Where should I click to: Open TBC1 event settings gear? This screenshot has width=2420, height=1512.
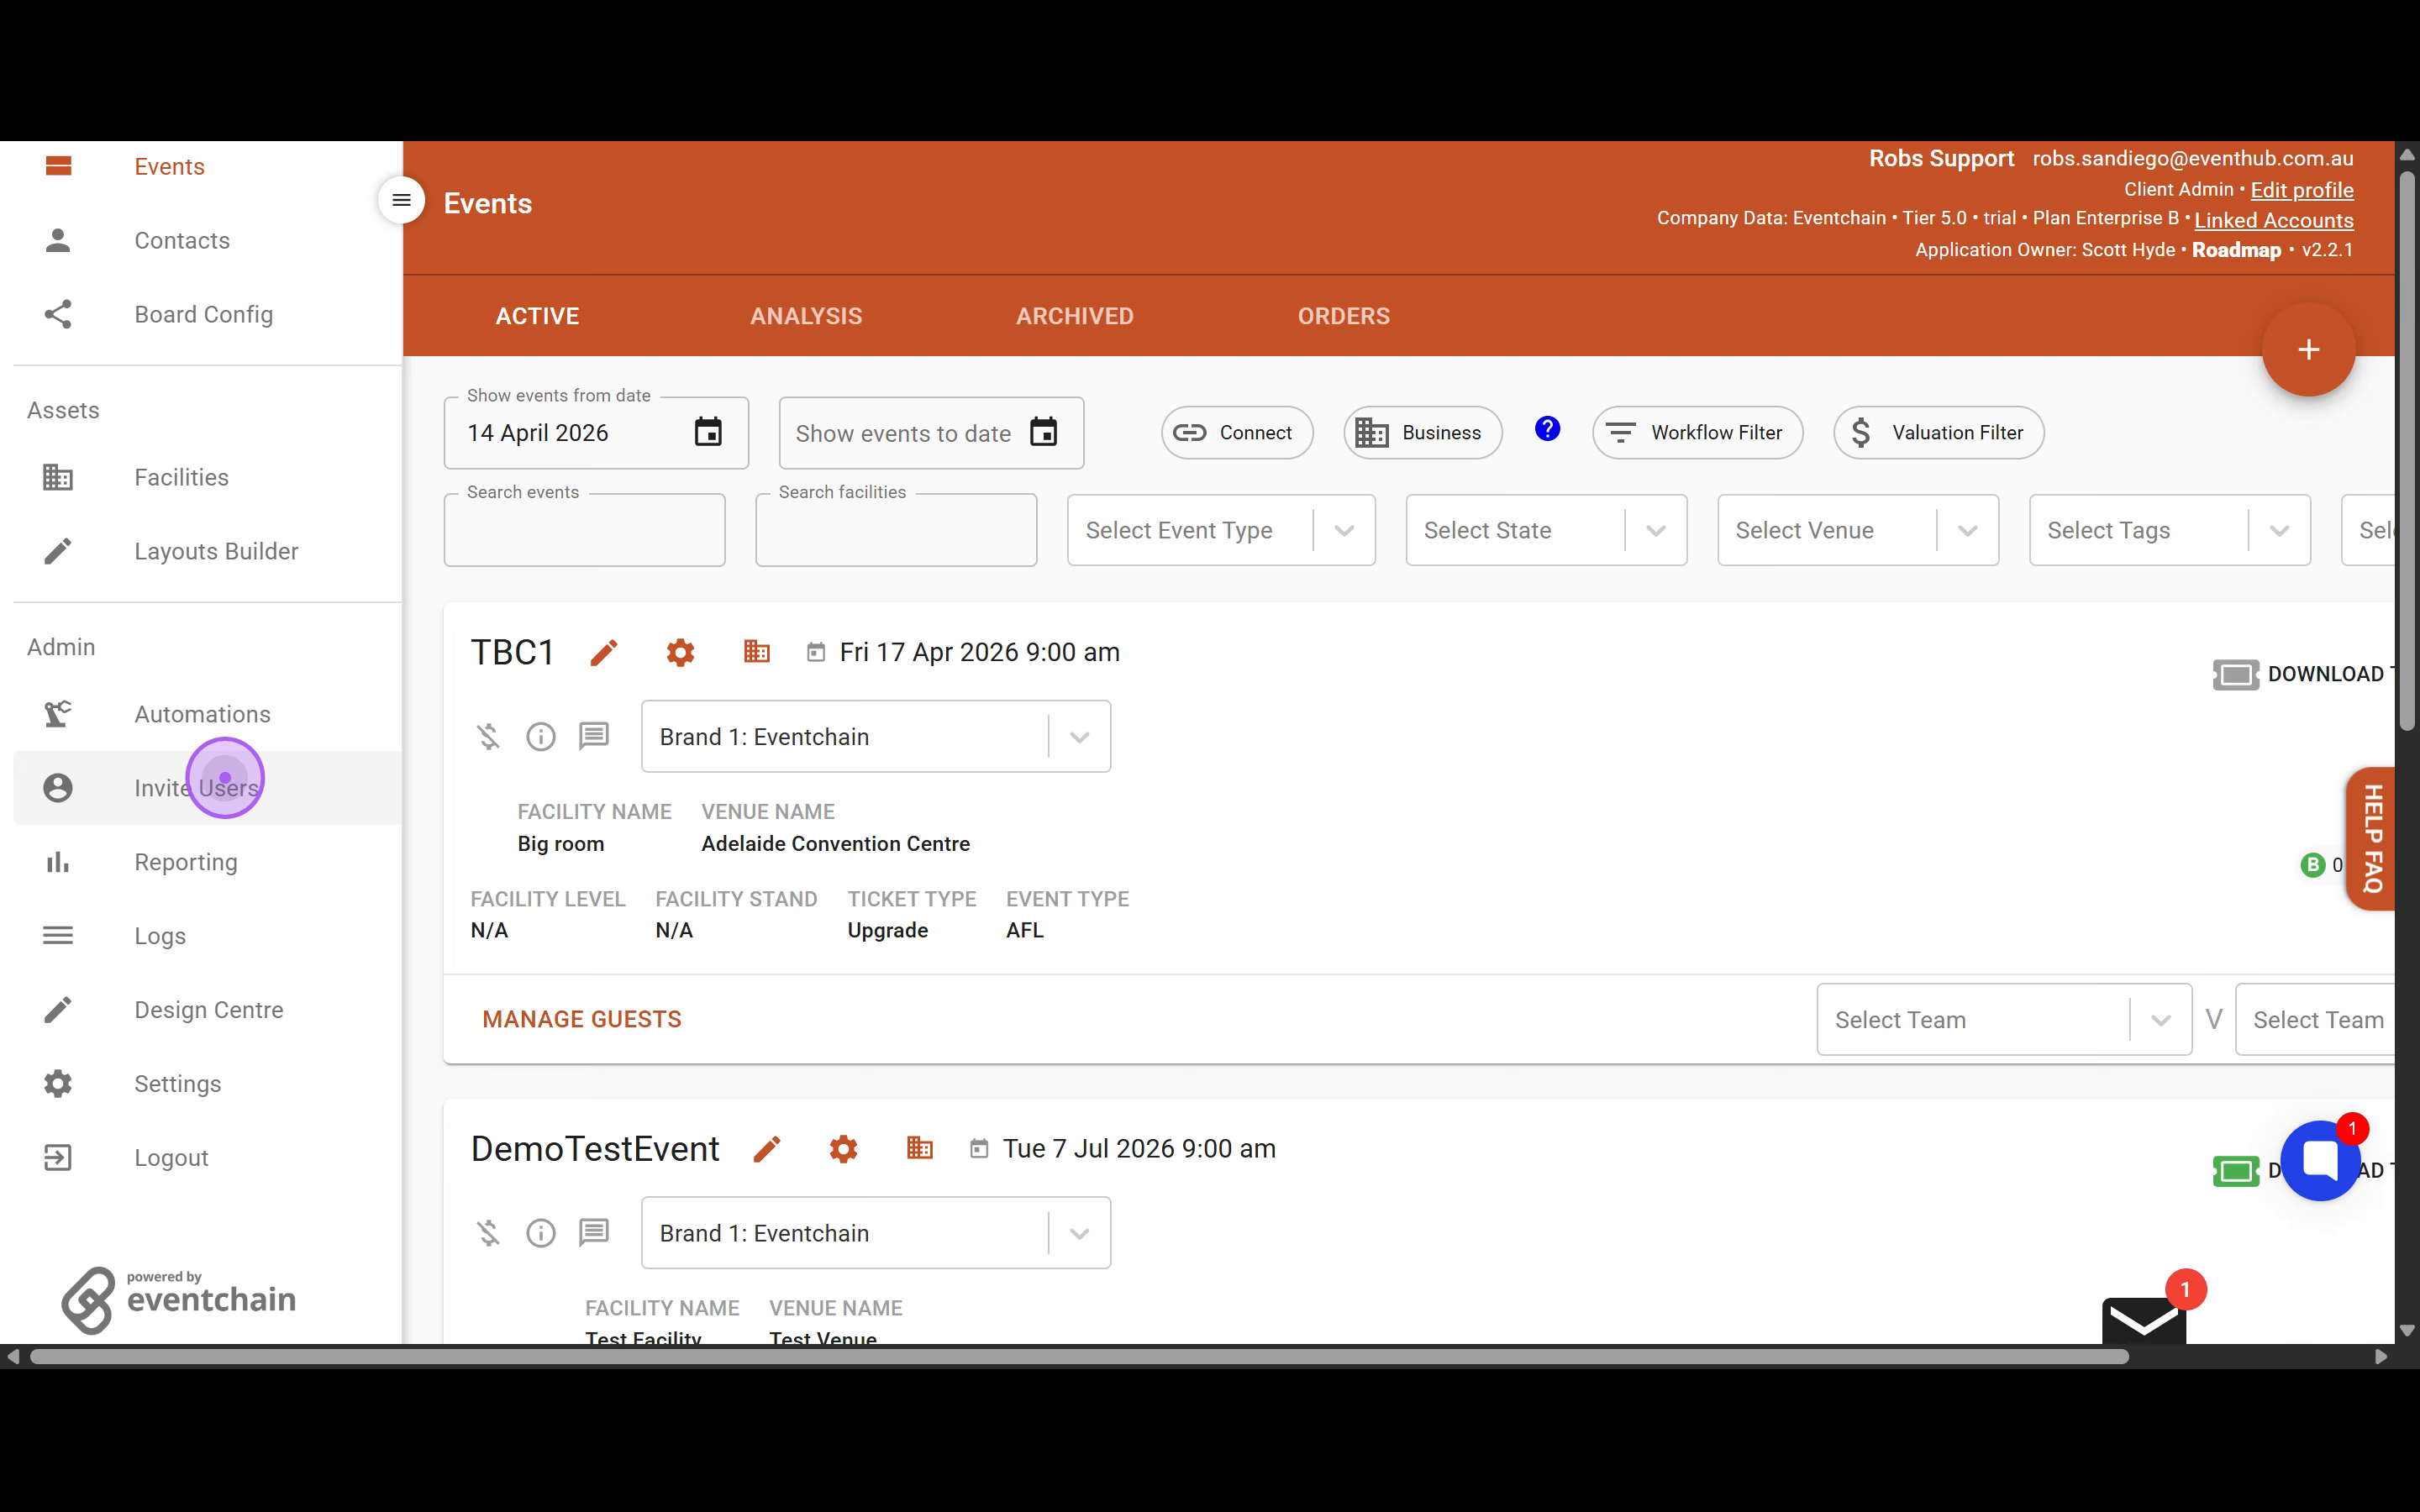click(x=680, y=653)
